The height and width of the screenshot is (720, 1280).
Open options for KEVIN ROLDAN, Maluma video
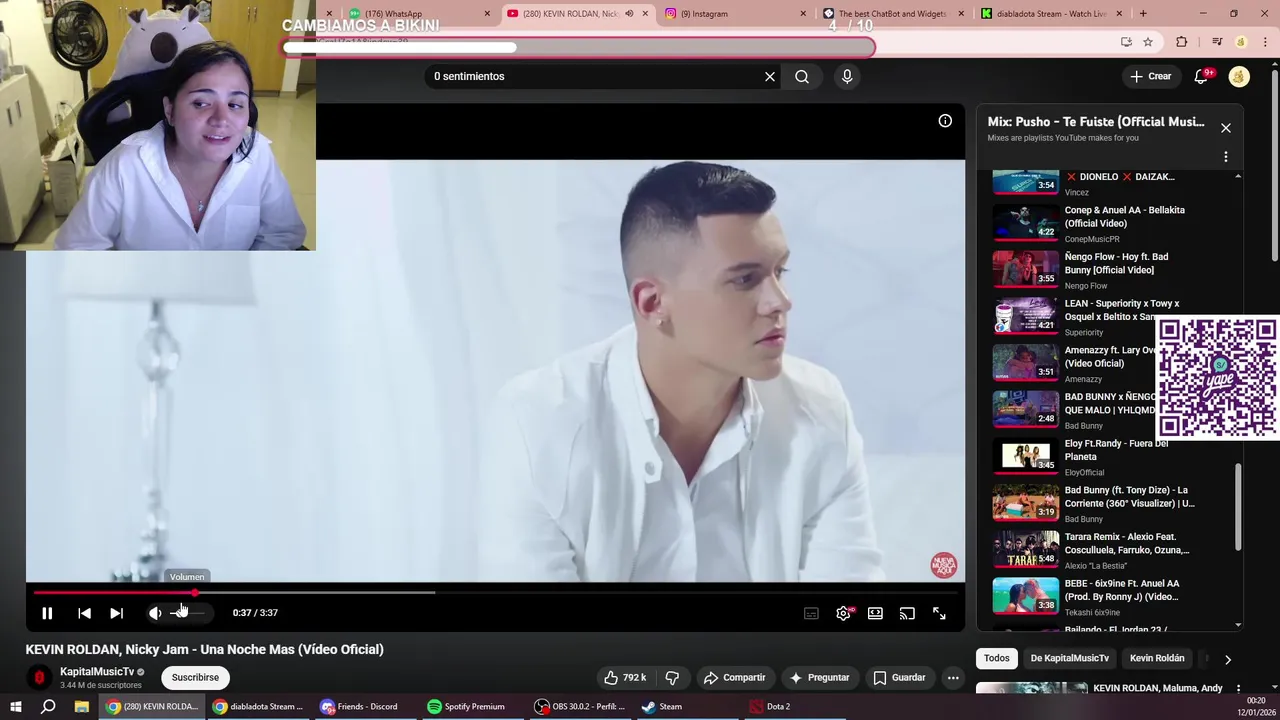tap(1238, 689)
